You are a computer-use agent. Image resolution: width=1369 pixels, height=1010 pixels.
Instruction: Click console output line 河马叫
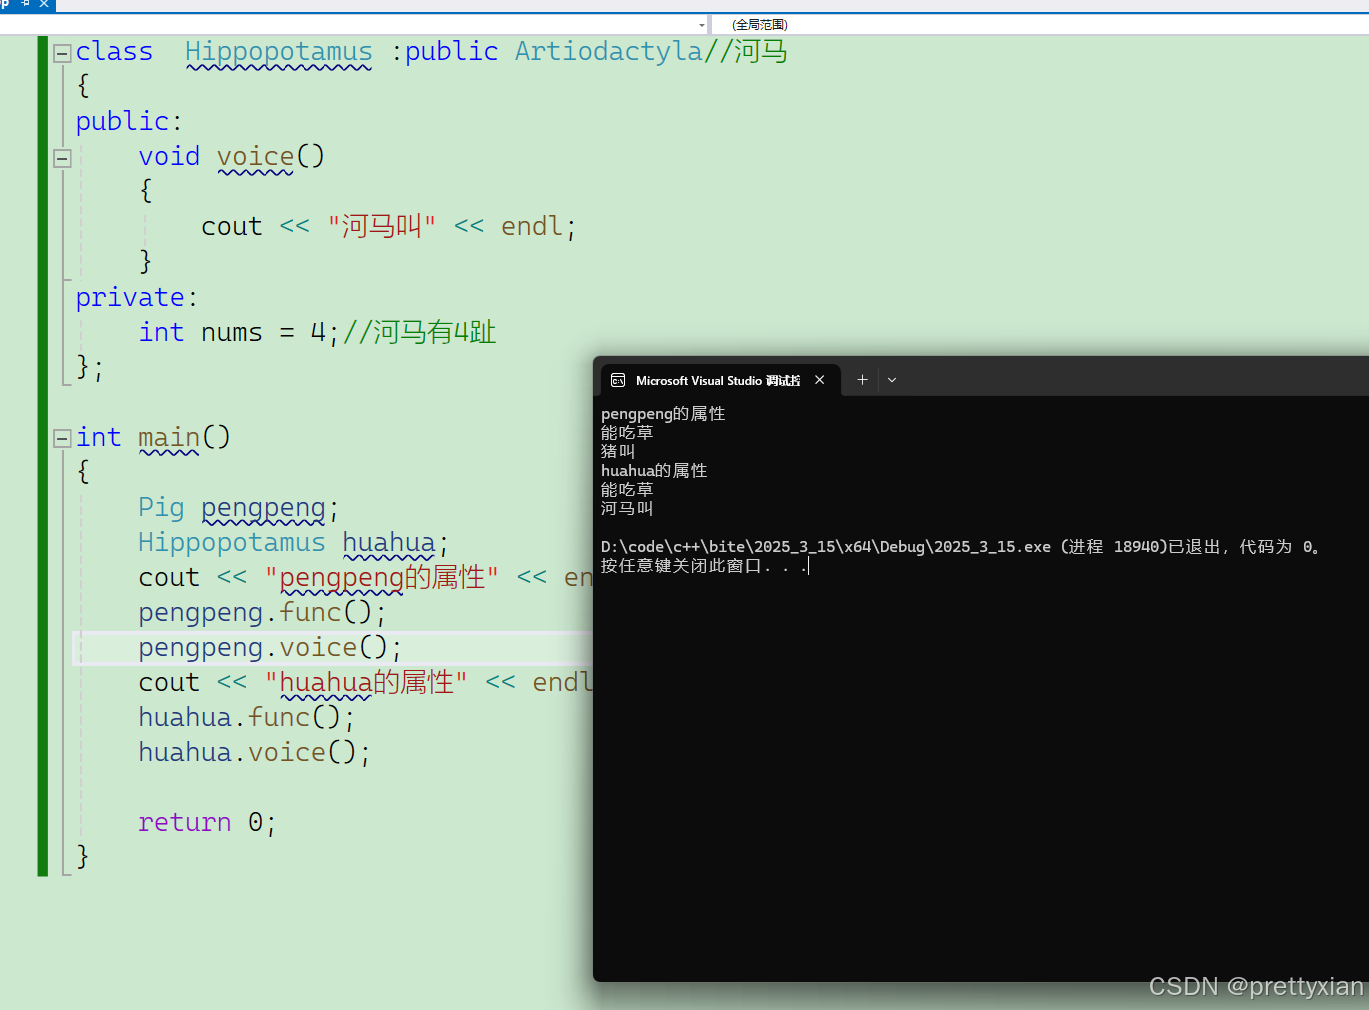click(x=627, y=508)
